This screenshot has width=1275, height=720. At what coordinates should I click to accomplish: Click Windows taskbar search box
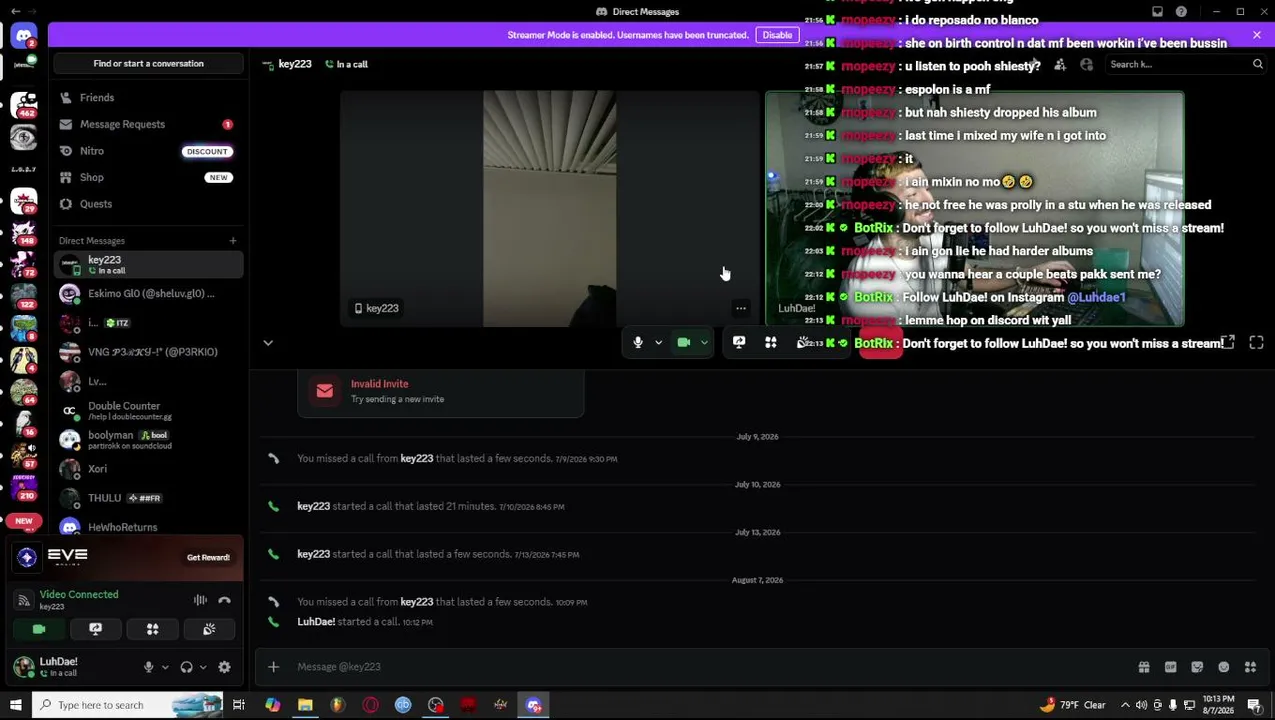tap(127, 705)
